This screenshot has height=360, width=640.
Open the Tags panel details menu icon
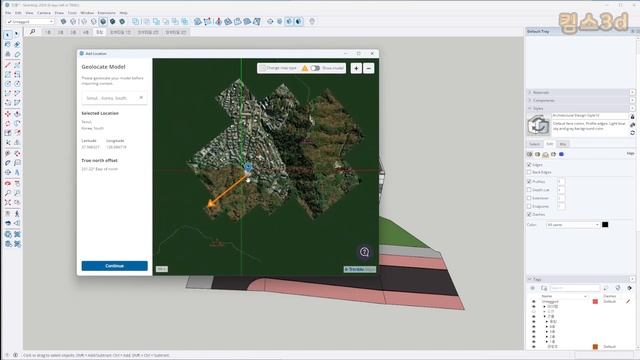point(629,288)
